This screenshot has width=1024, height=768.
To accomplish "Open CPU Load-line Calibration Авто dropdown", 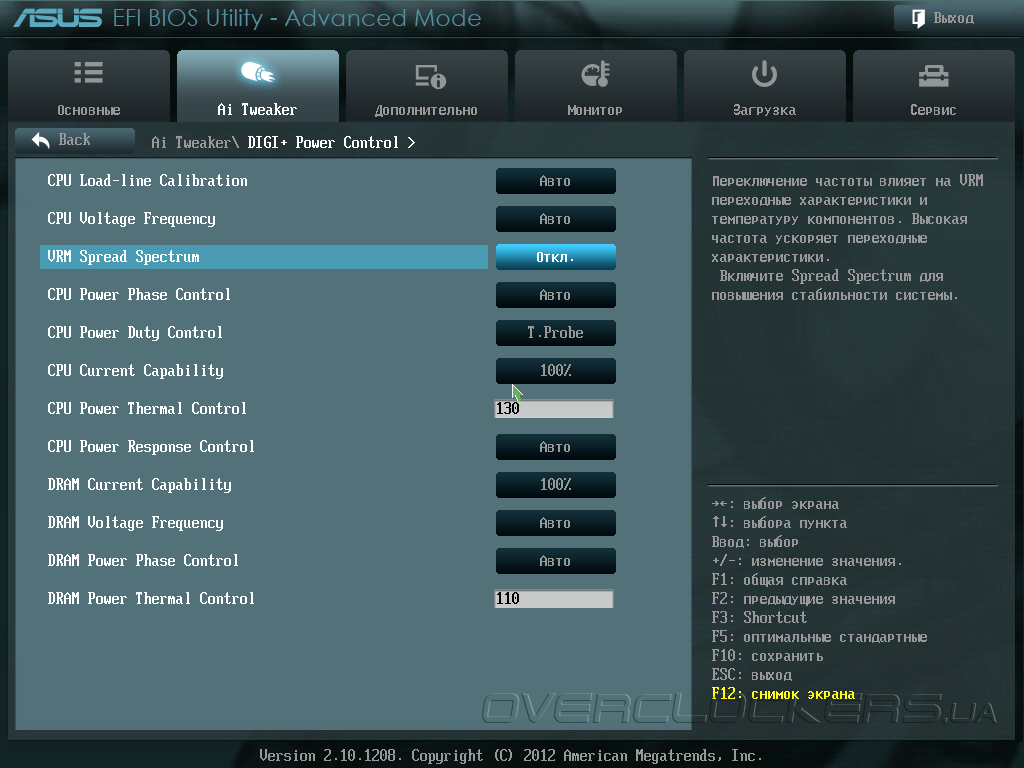I will tap(555, 181).
